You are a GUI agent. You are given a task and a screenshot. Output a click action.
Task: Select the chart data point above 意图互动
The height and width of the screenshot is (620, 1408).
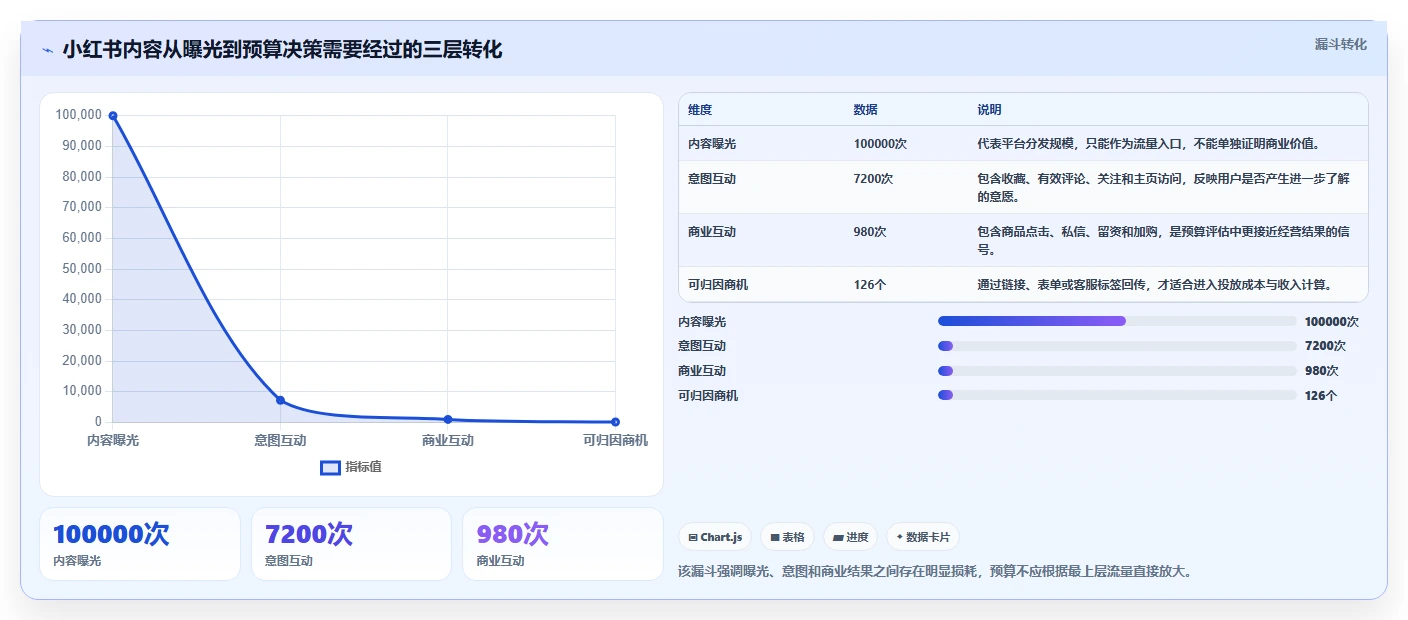[280, 400]
